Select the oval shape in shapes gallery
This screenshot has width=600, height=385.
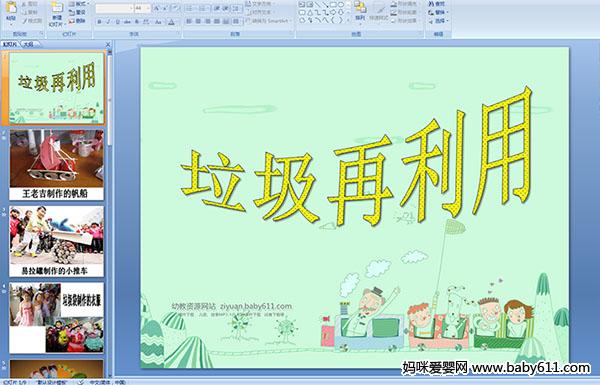pyautogui.click(x=341, y=5)
